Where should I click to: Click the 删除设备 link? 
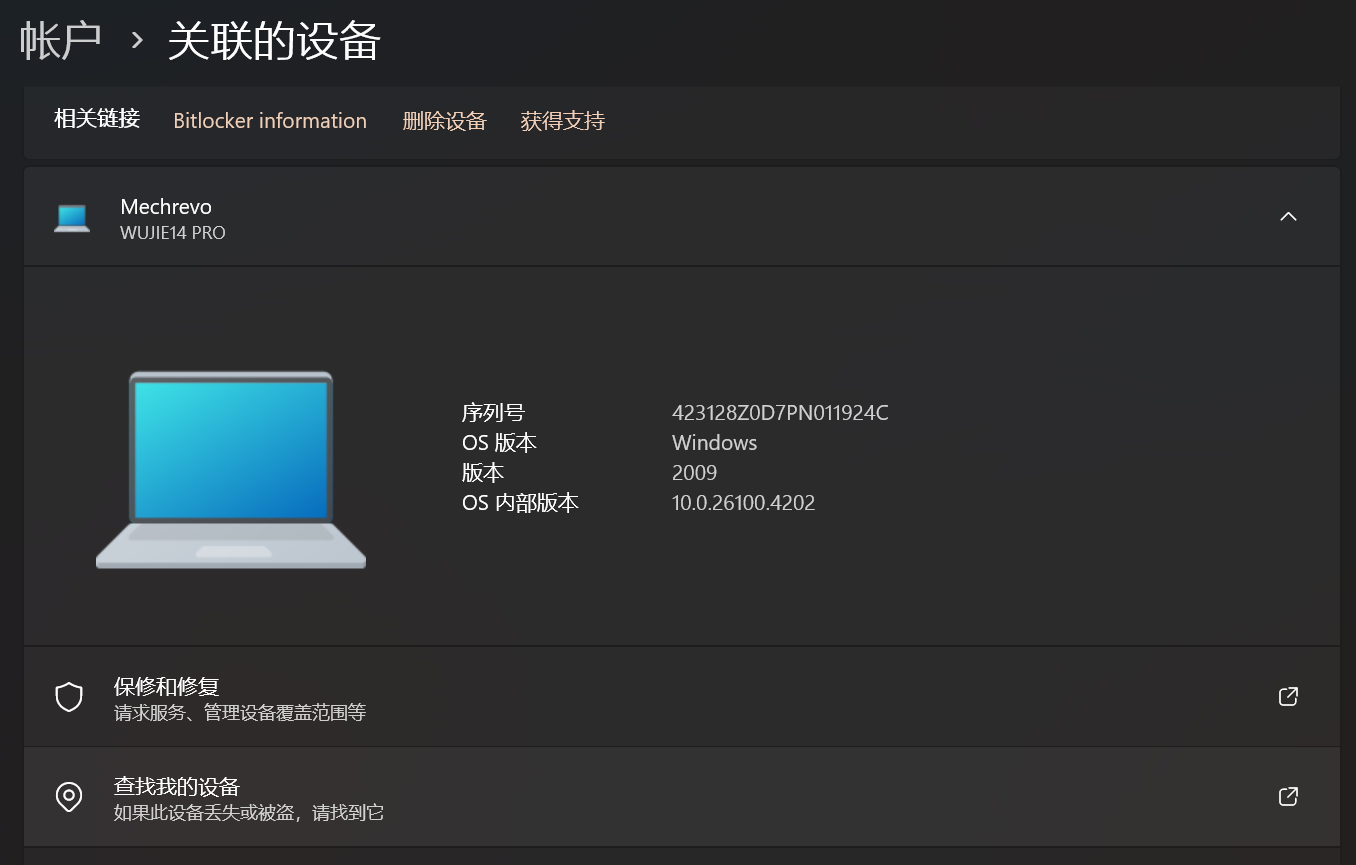tap(444, 121)
